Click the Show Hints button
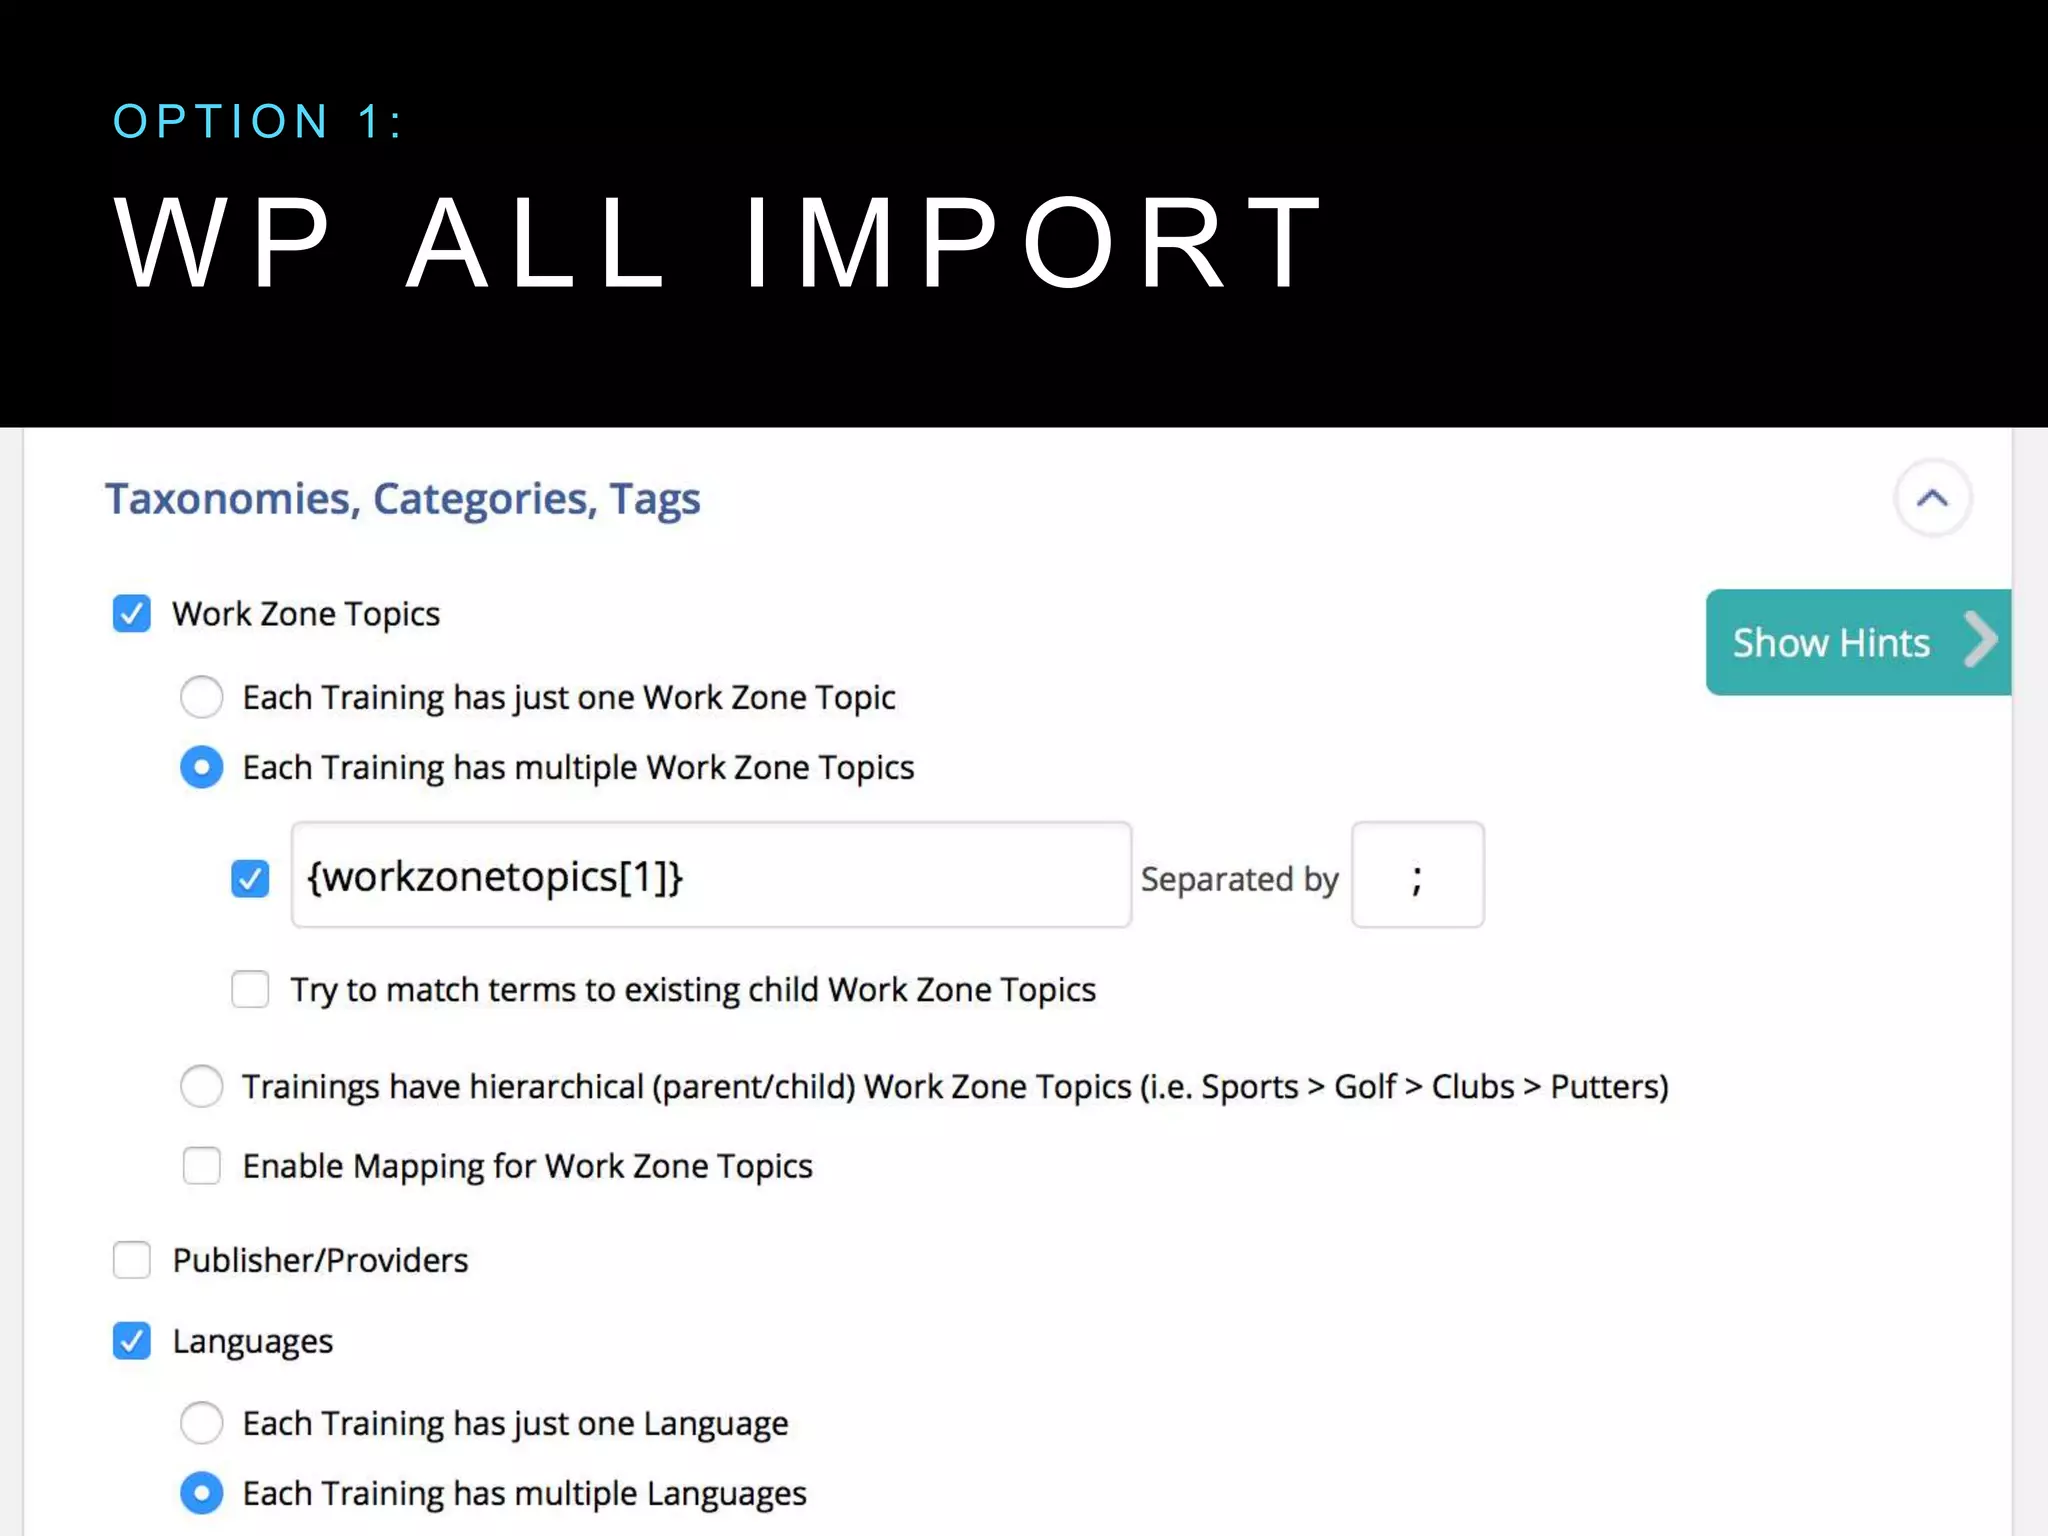2048x1536 pixels. [1830, 642]
